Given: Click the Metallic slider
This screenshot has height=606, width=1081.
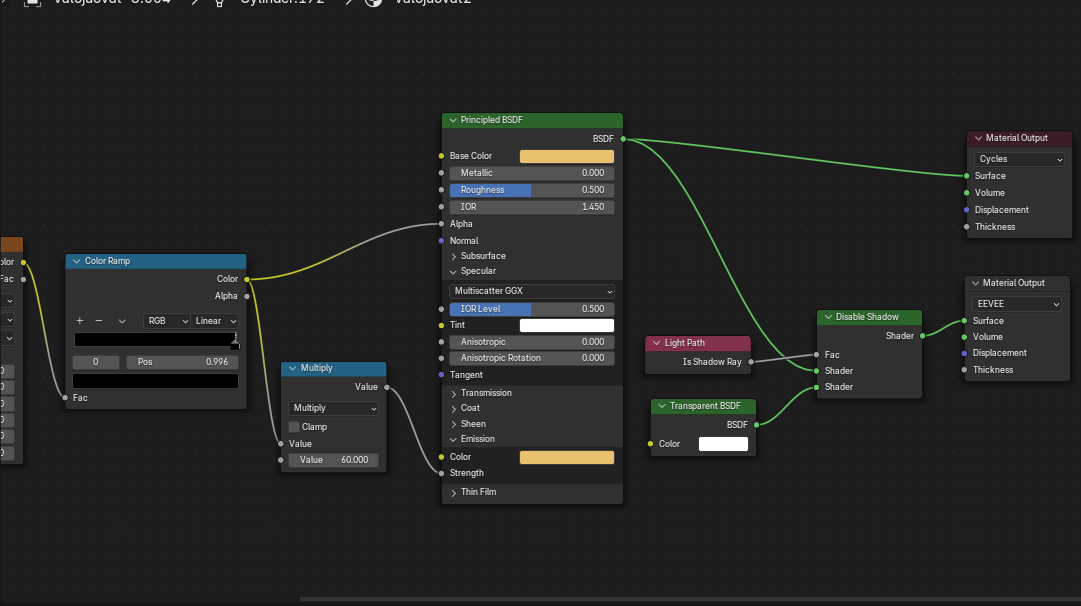Looking at the screenshot, I should [x=532, y=173].
